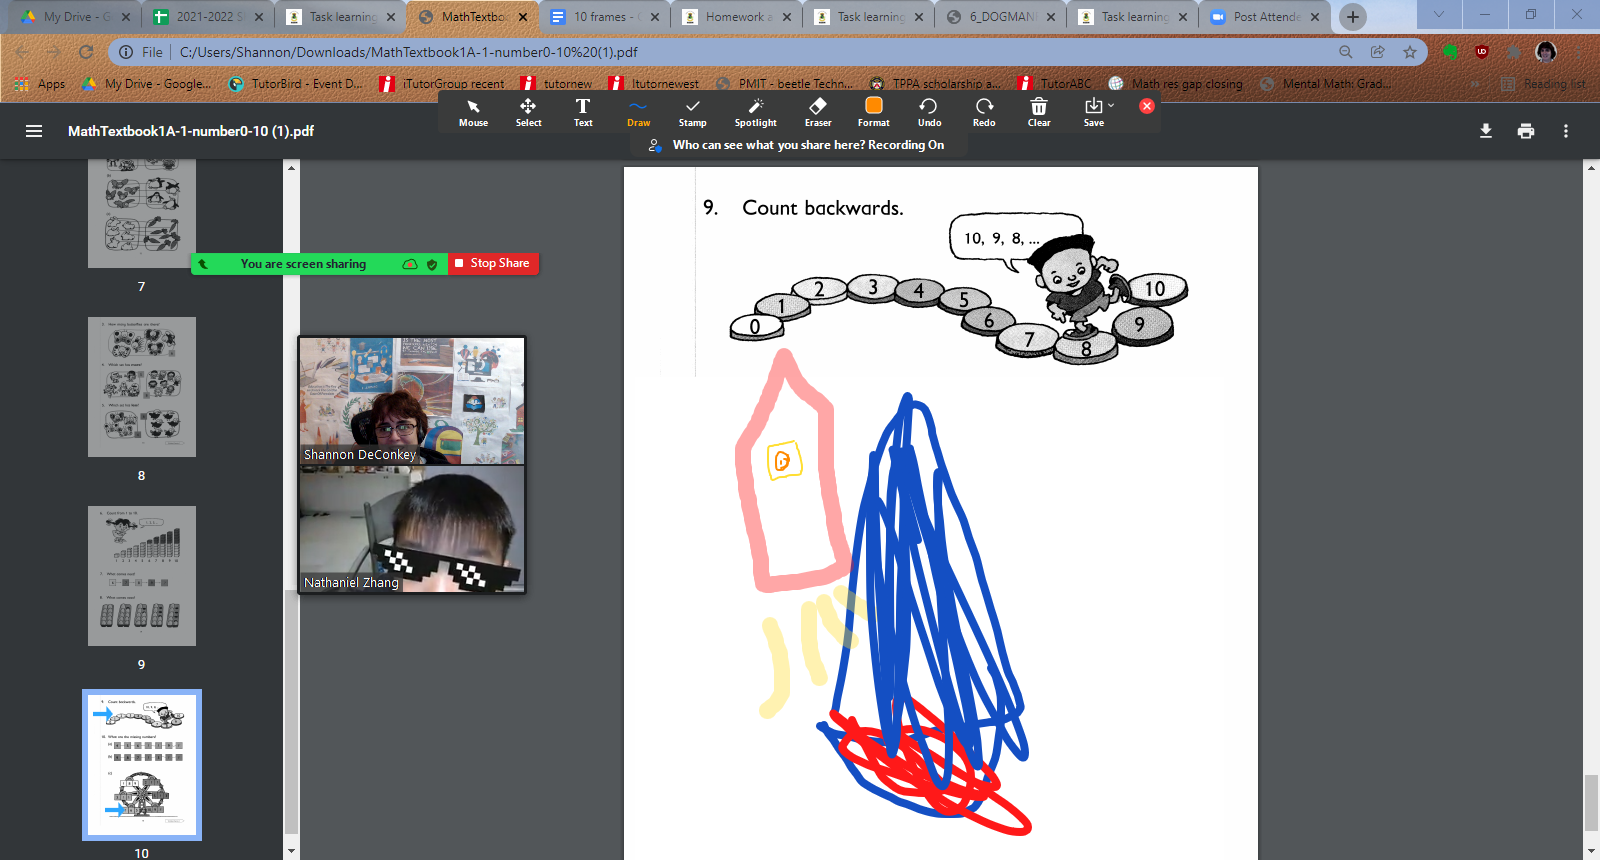Bookmark this page with star icon
The width and height of the screenshot is (1600, 860).
(x=1410, y=52)
